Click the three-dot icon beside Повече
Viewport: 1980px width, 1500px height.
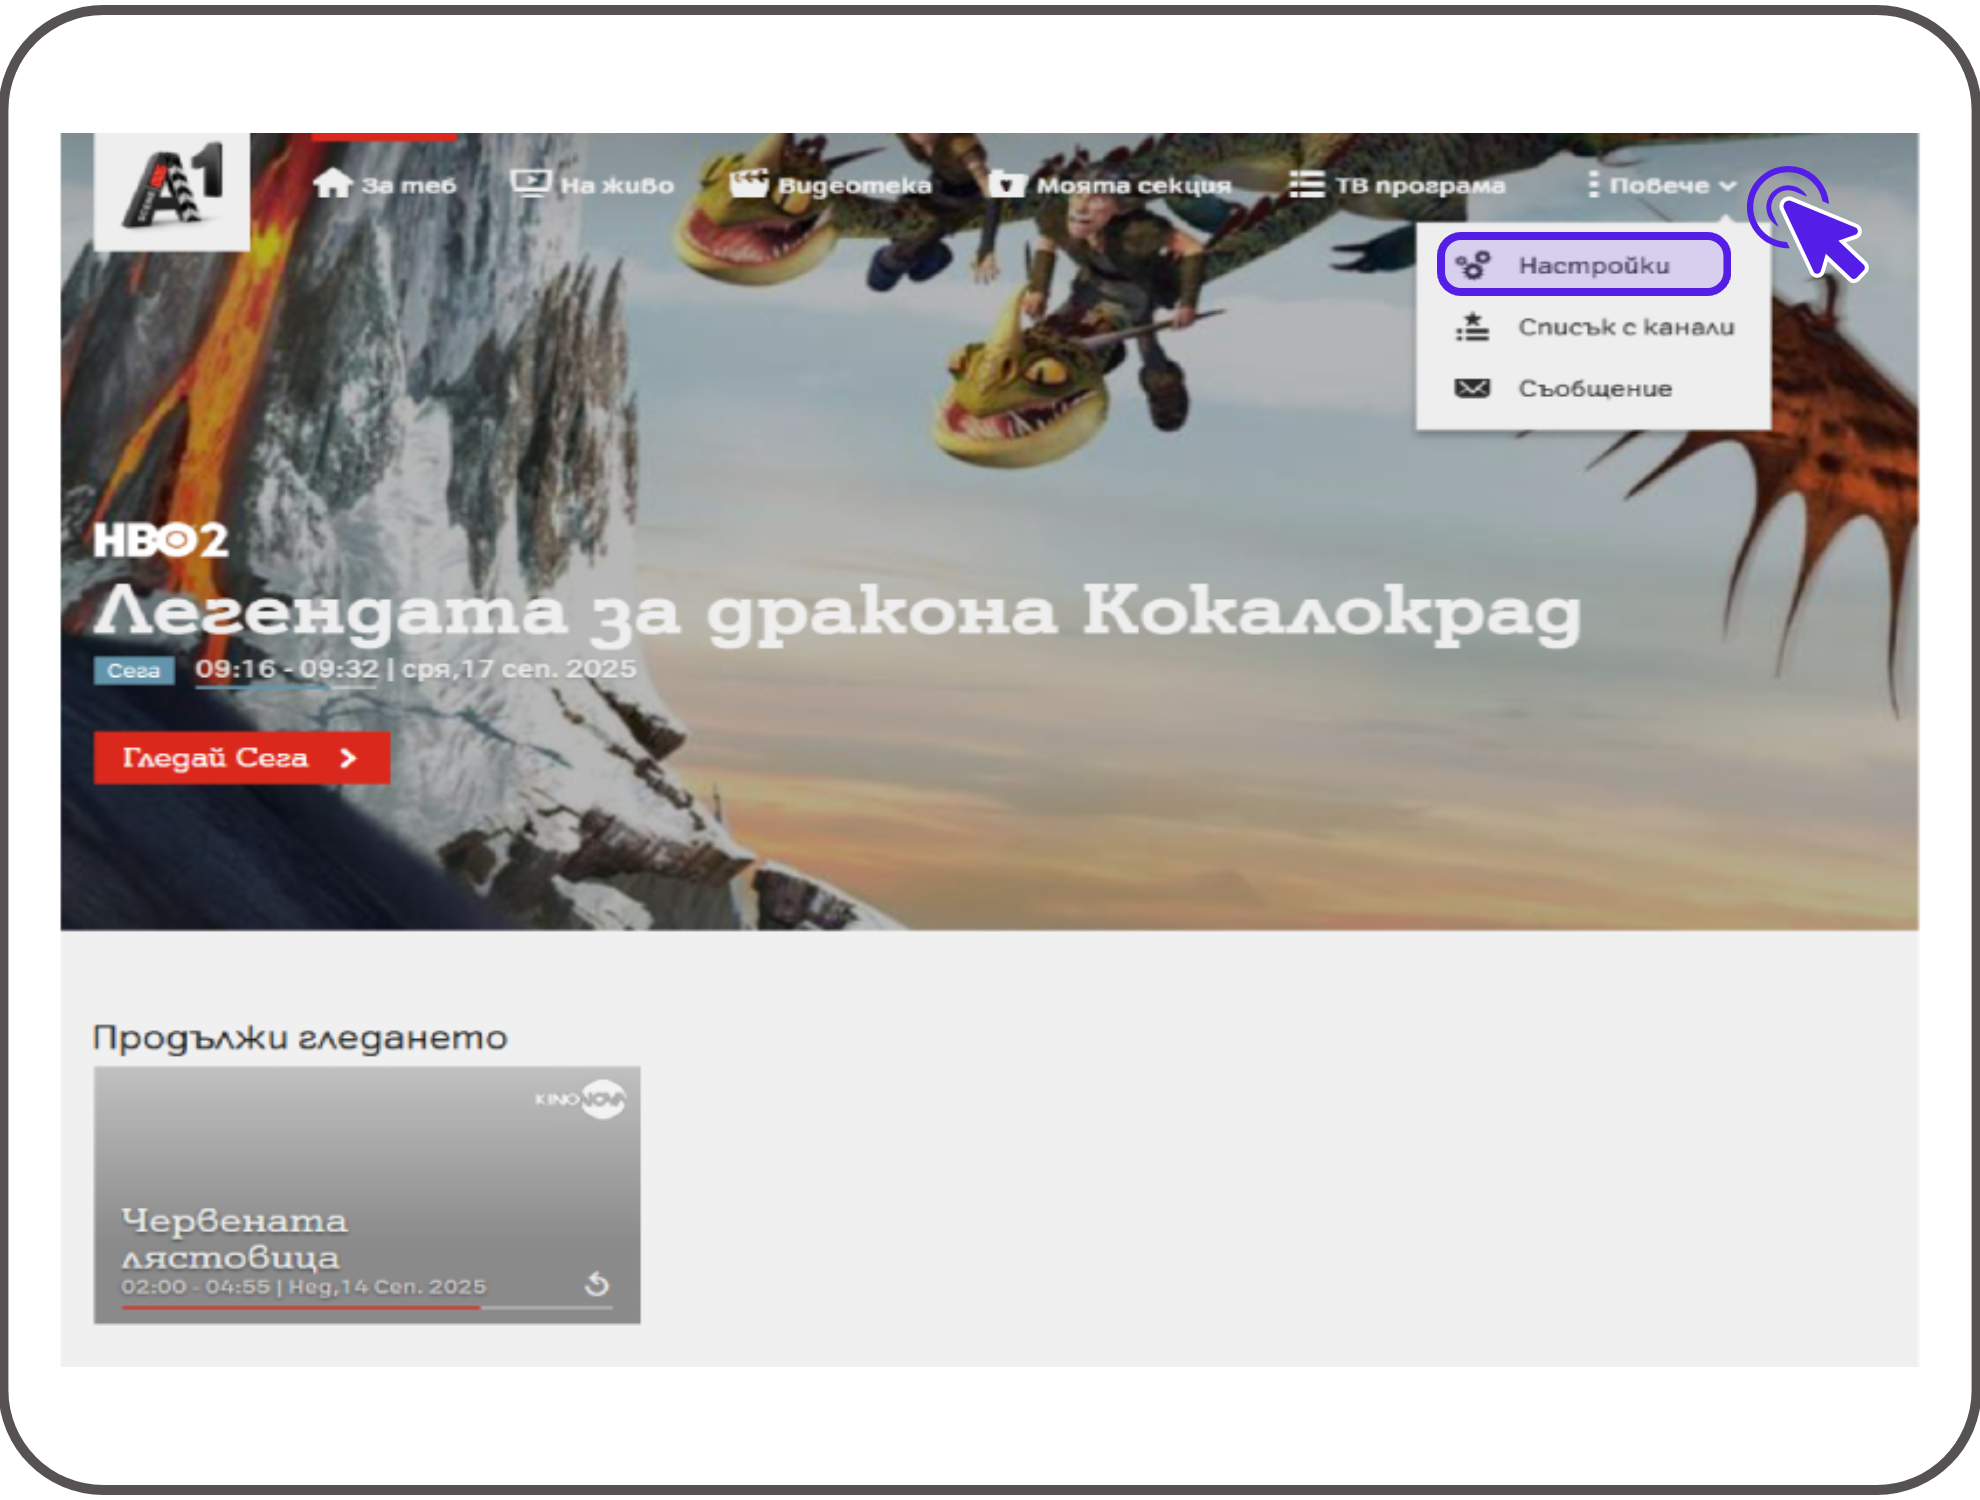[x=1593, y=185]
